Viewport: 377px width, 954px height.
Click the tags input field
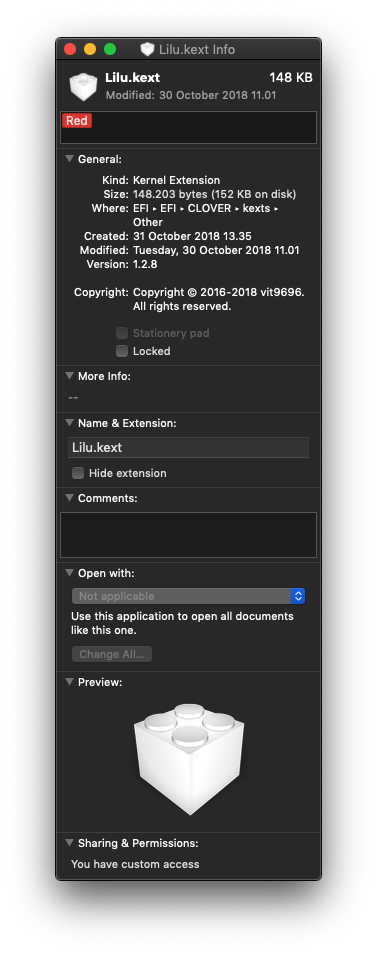tap(188, 127)
